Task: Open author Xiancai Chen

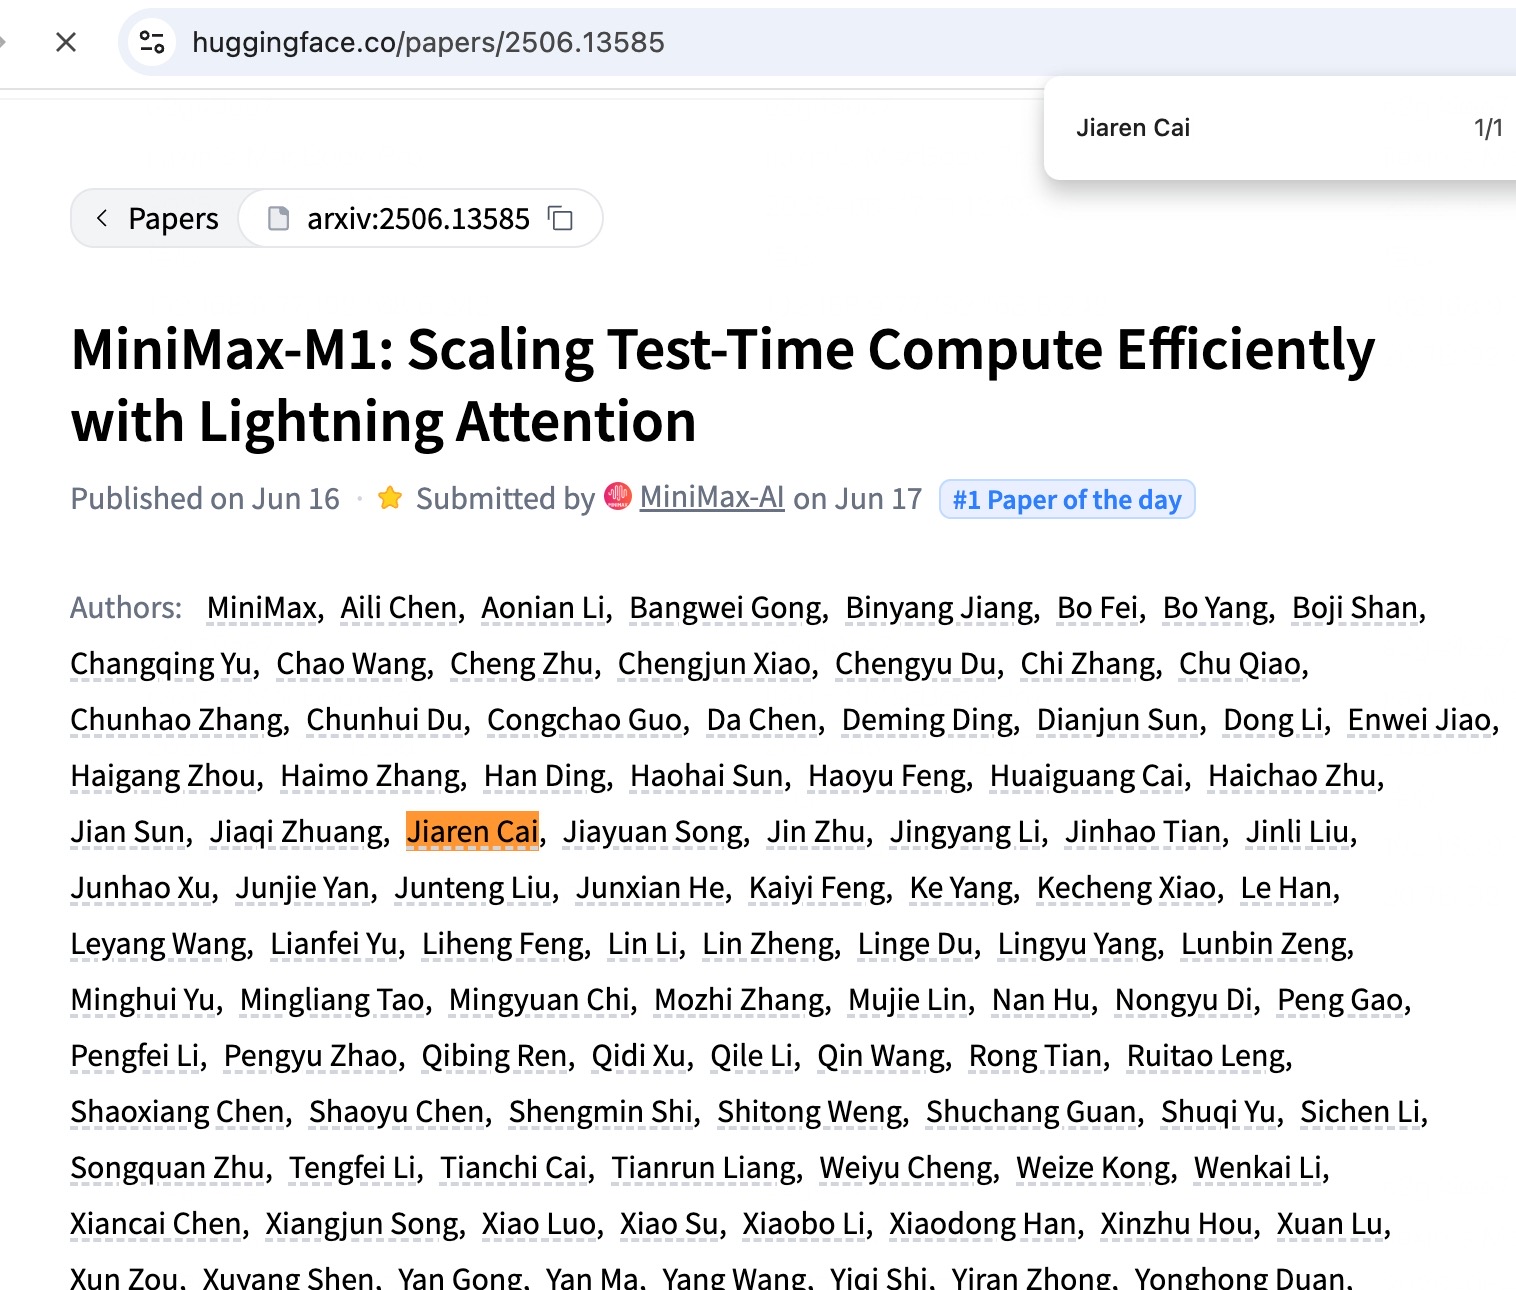Action: click(x=155, y=1224)
